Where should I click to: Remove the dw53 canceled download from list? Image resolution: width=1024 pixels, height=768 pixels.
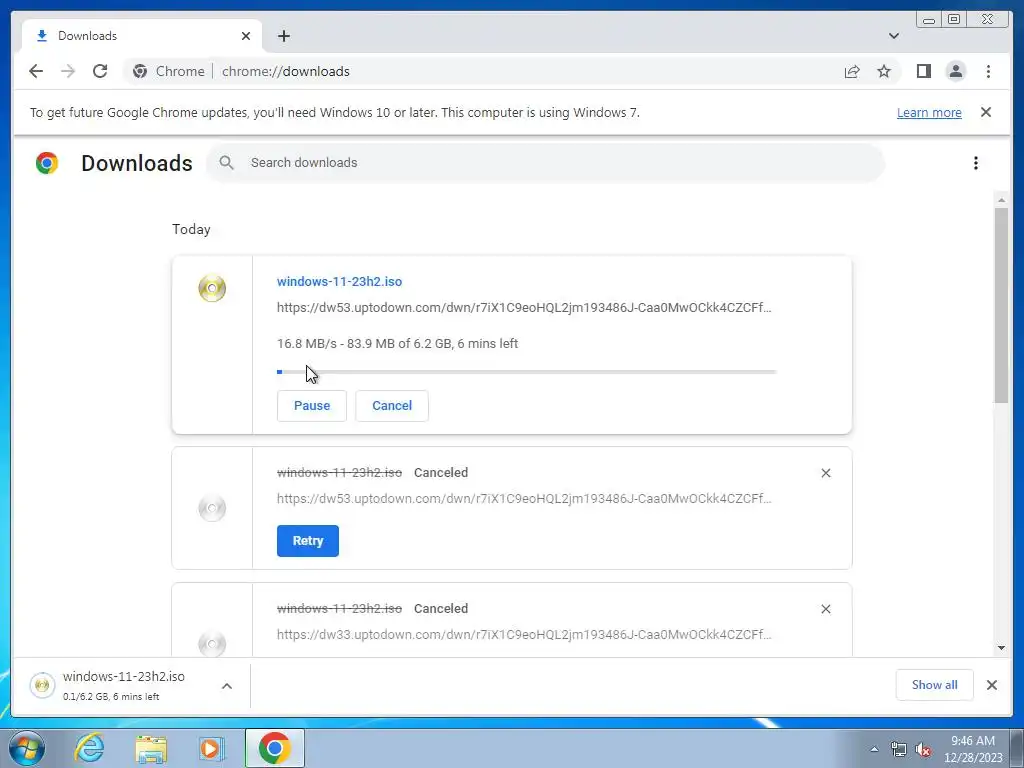pyautogui.click(x=825, y=473)
